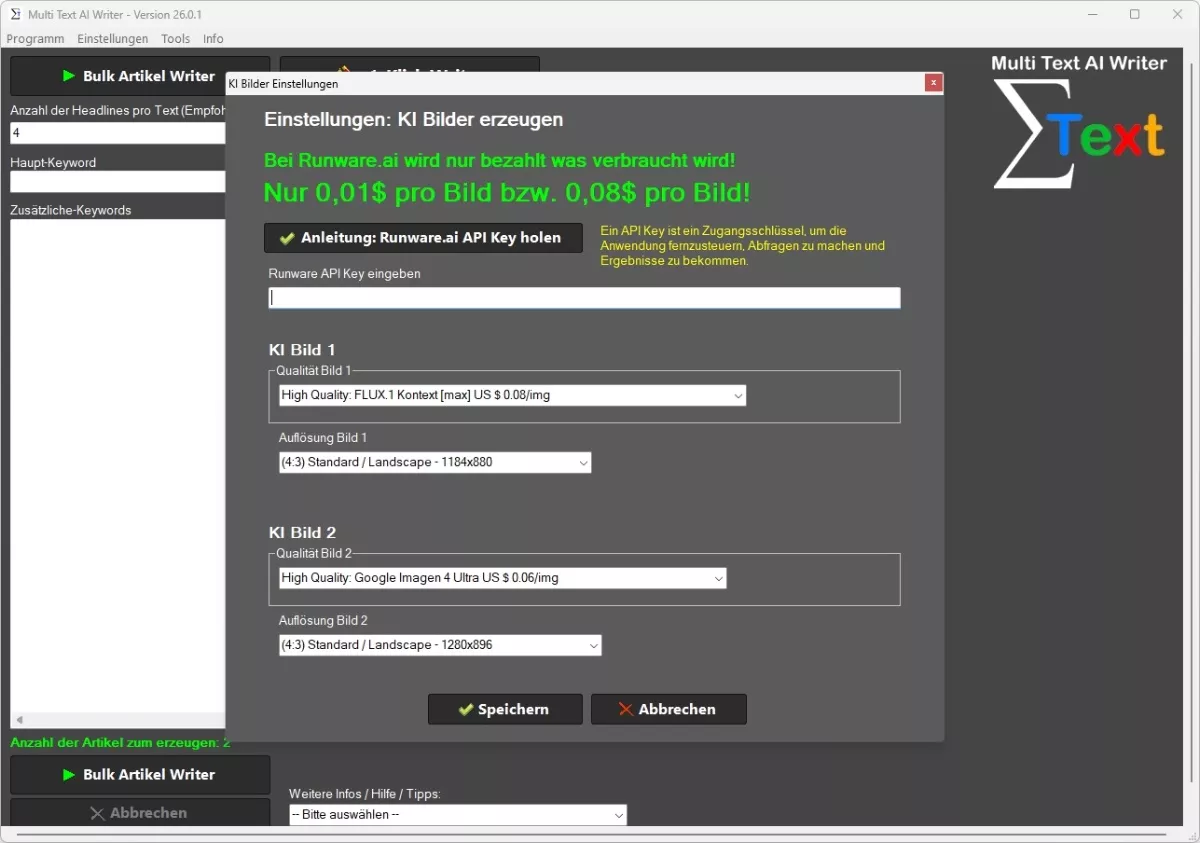This screenshot has height=843, width=1200.
Task: Click the checkmark icon on Anleitung button
Action: (287, 239)
